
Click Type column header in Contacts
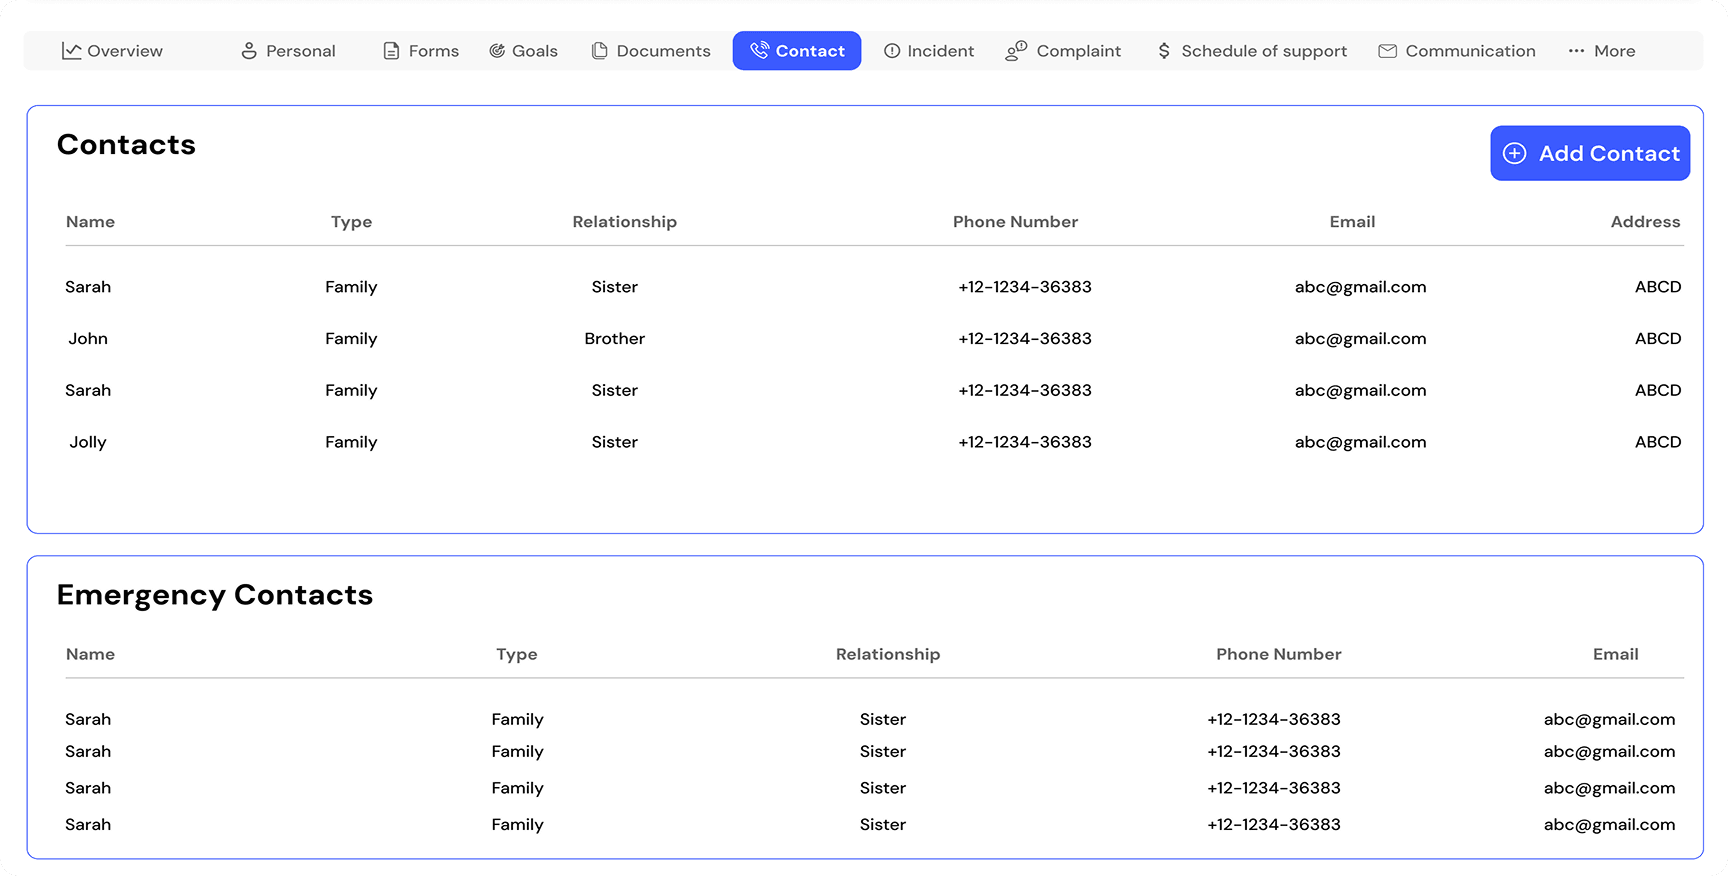(x=351, y=222)
